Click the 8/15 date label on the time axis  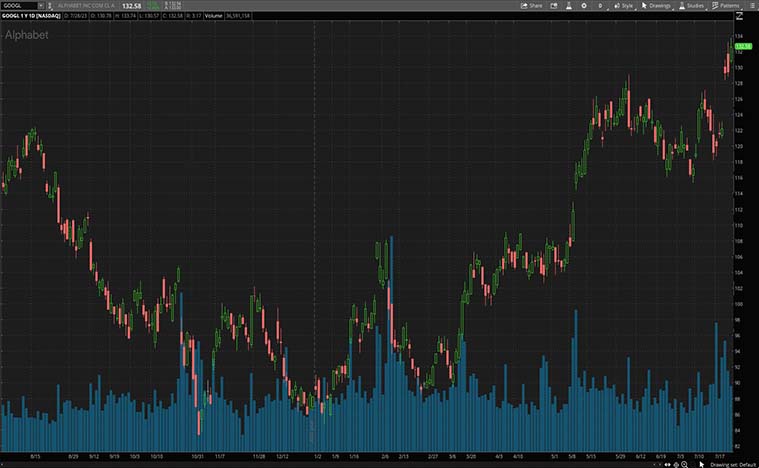(x=35, y=456)
